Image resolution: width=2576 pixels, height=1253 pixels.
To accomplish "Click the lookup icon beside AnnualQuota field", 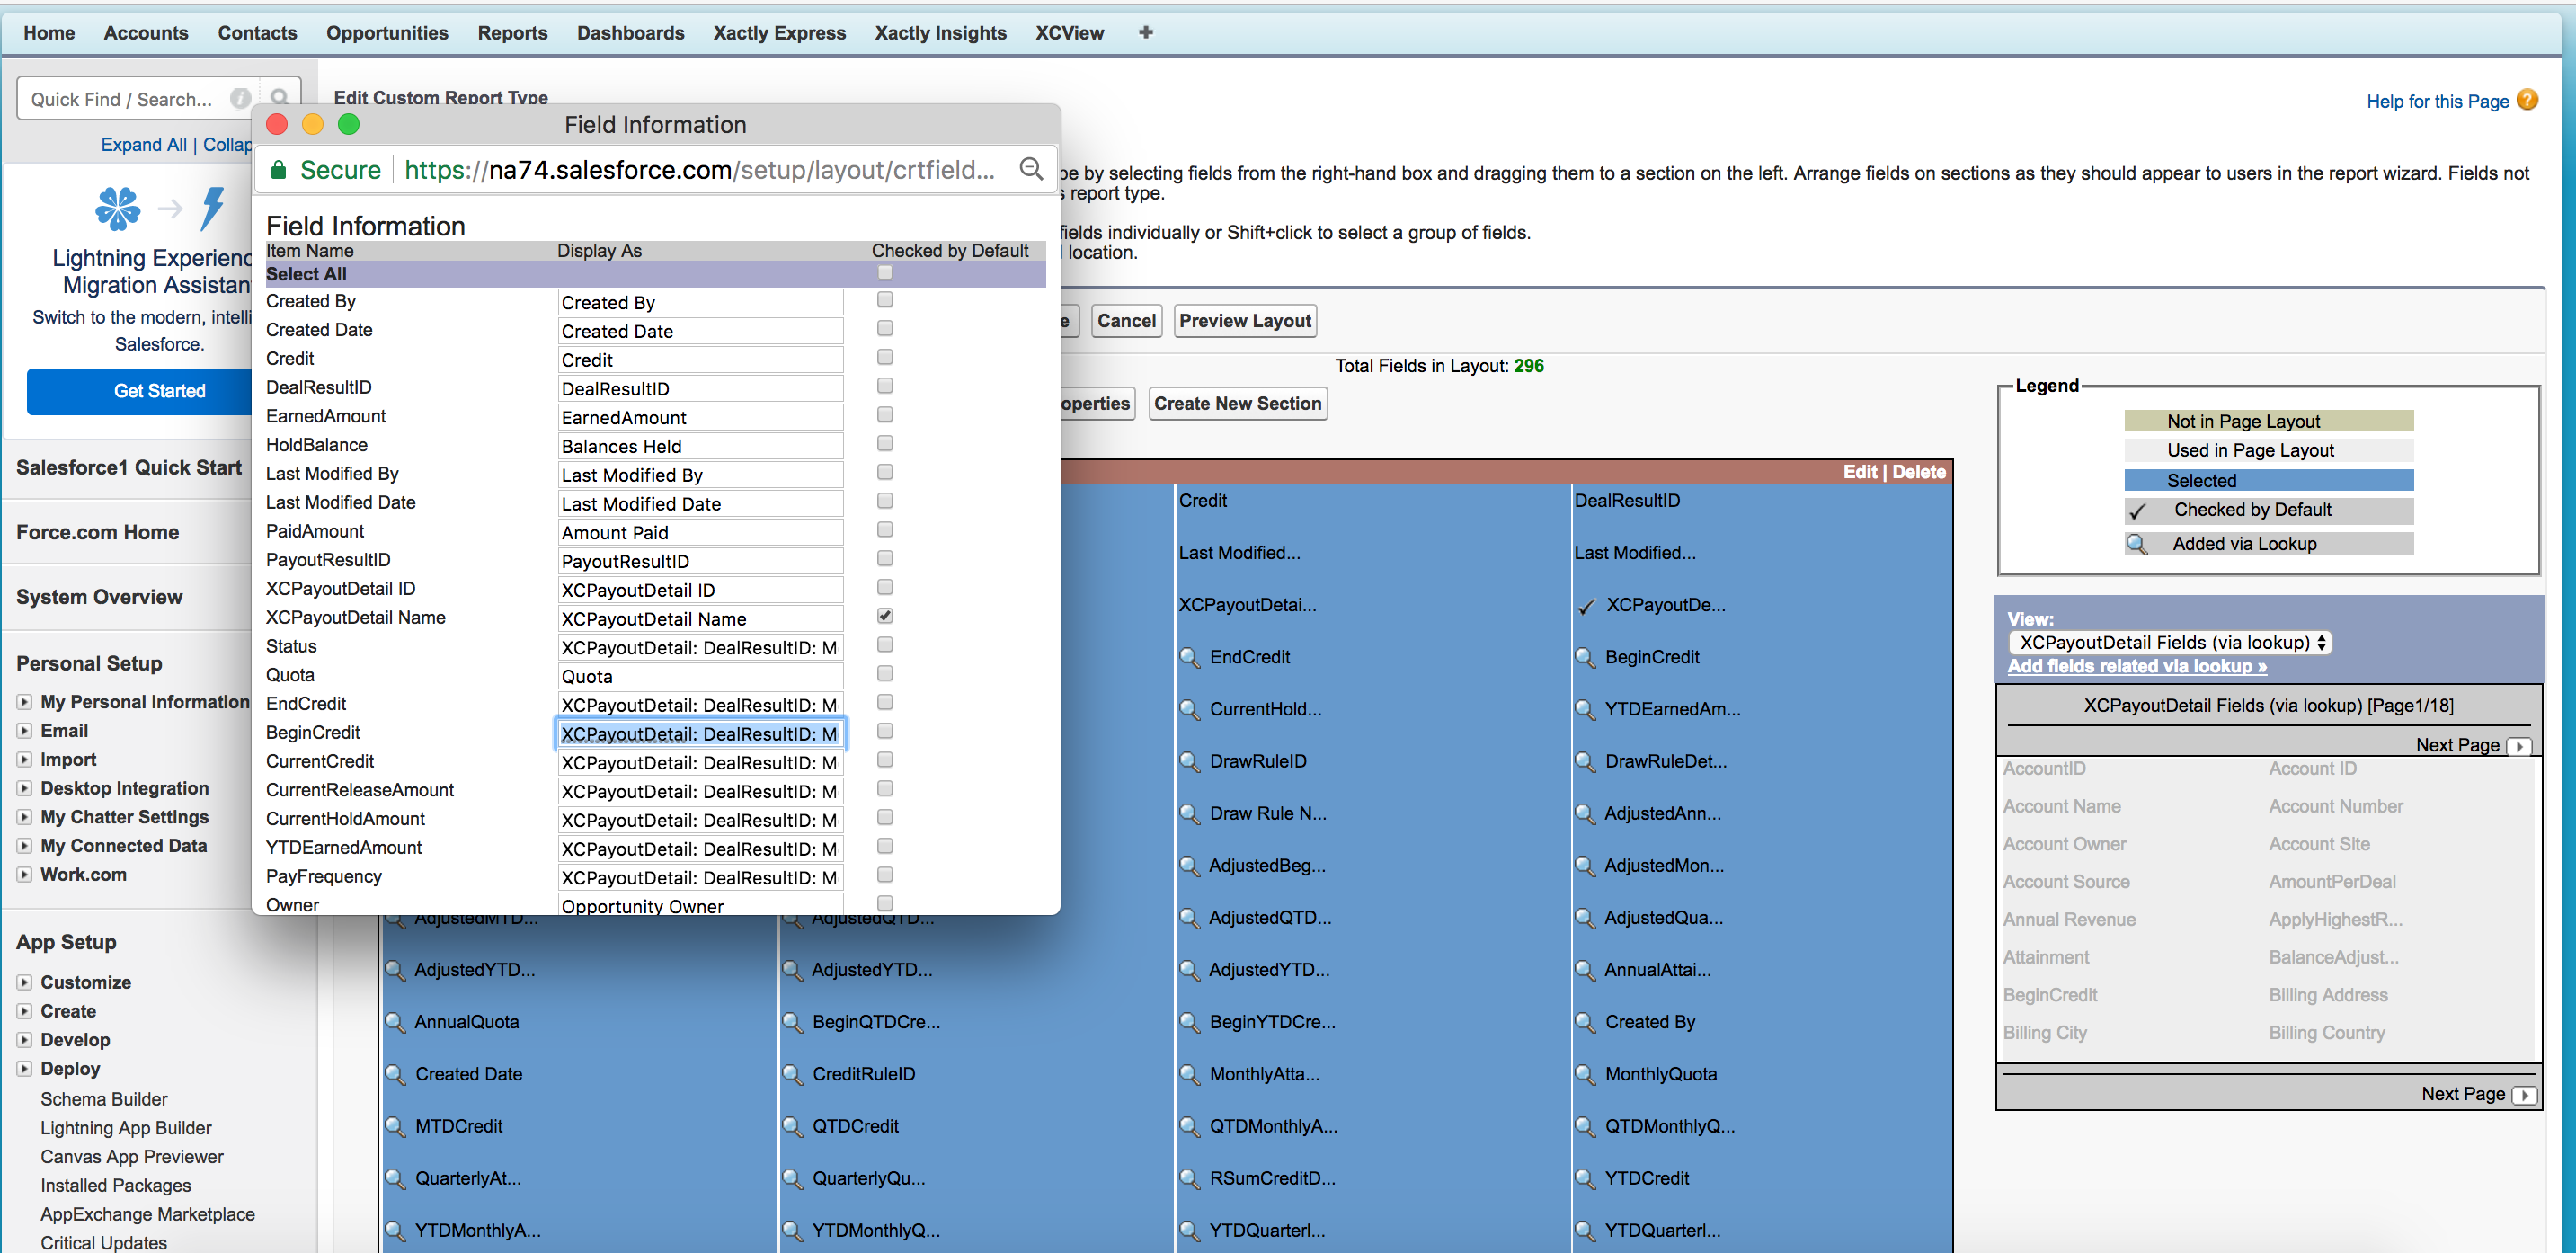I will point(396,1022).
